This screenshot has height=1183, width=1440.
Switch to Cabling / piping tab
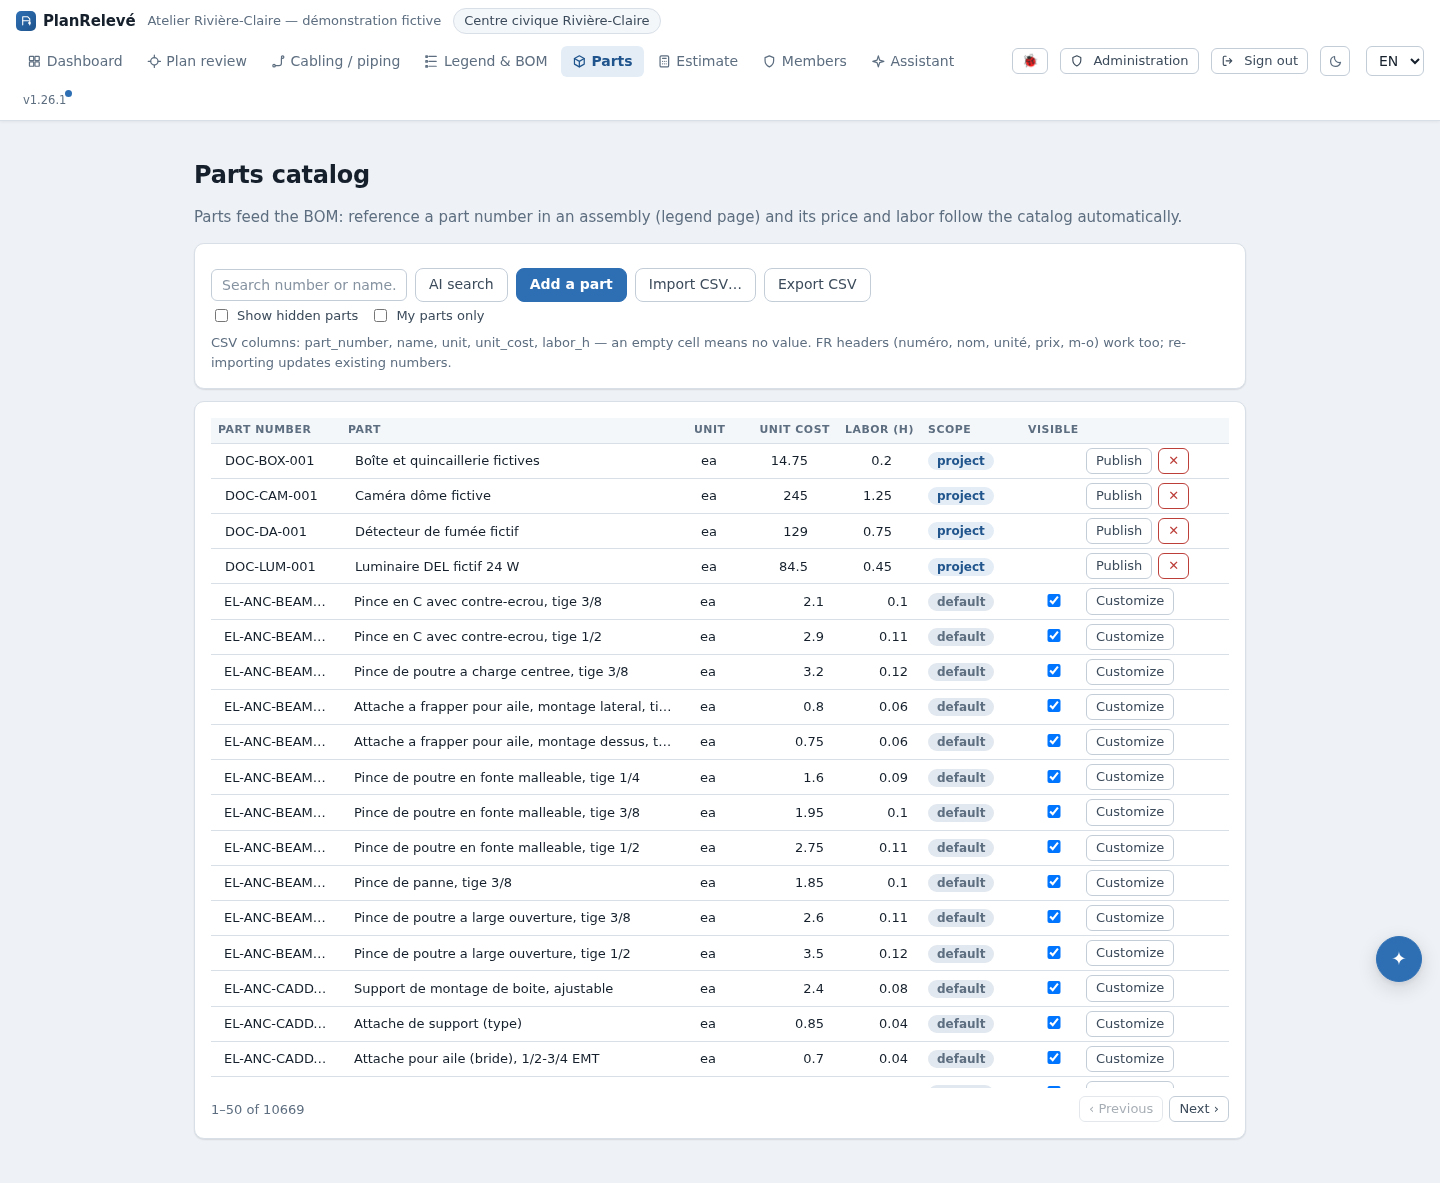pyautogui.click(x=336, y=61)
